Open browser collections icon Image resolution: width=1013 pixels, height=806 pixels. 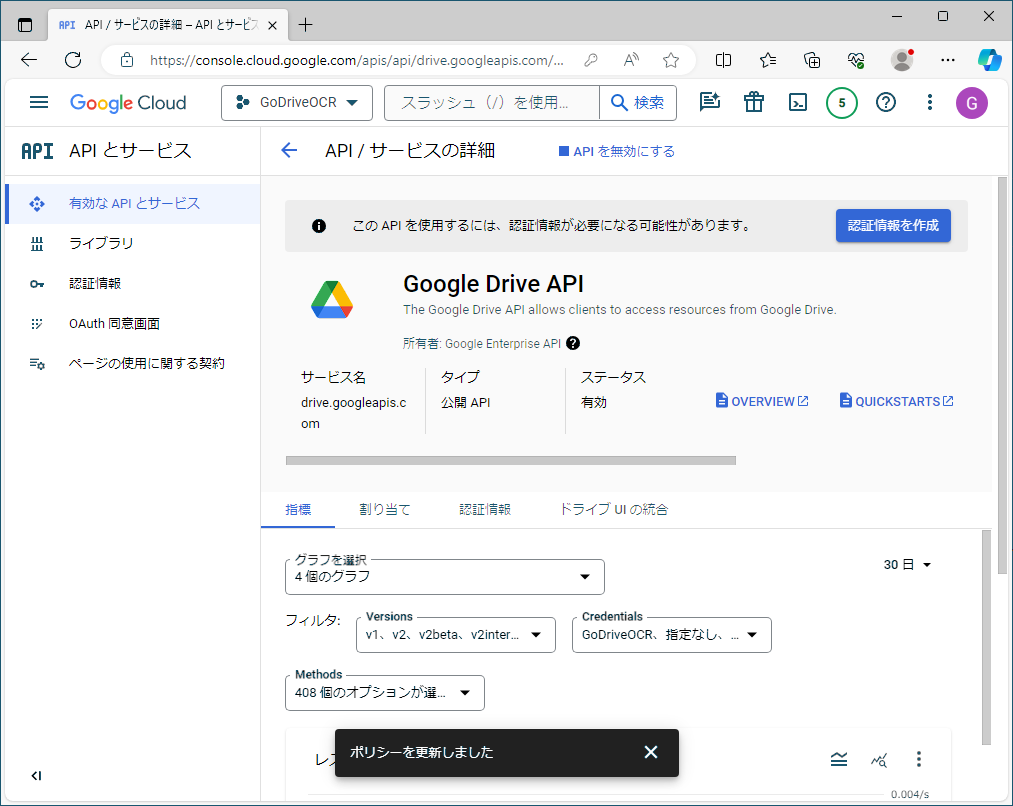pos(811,60)
